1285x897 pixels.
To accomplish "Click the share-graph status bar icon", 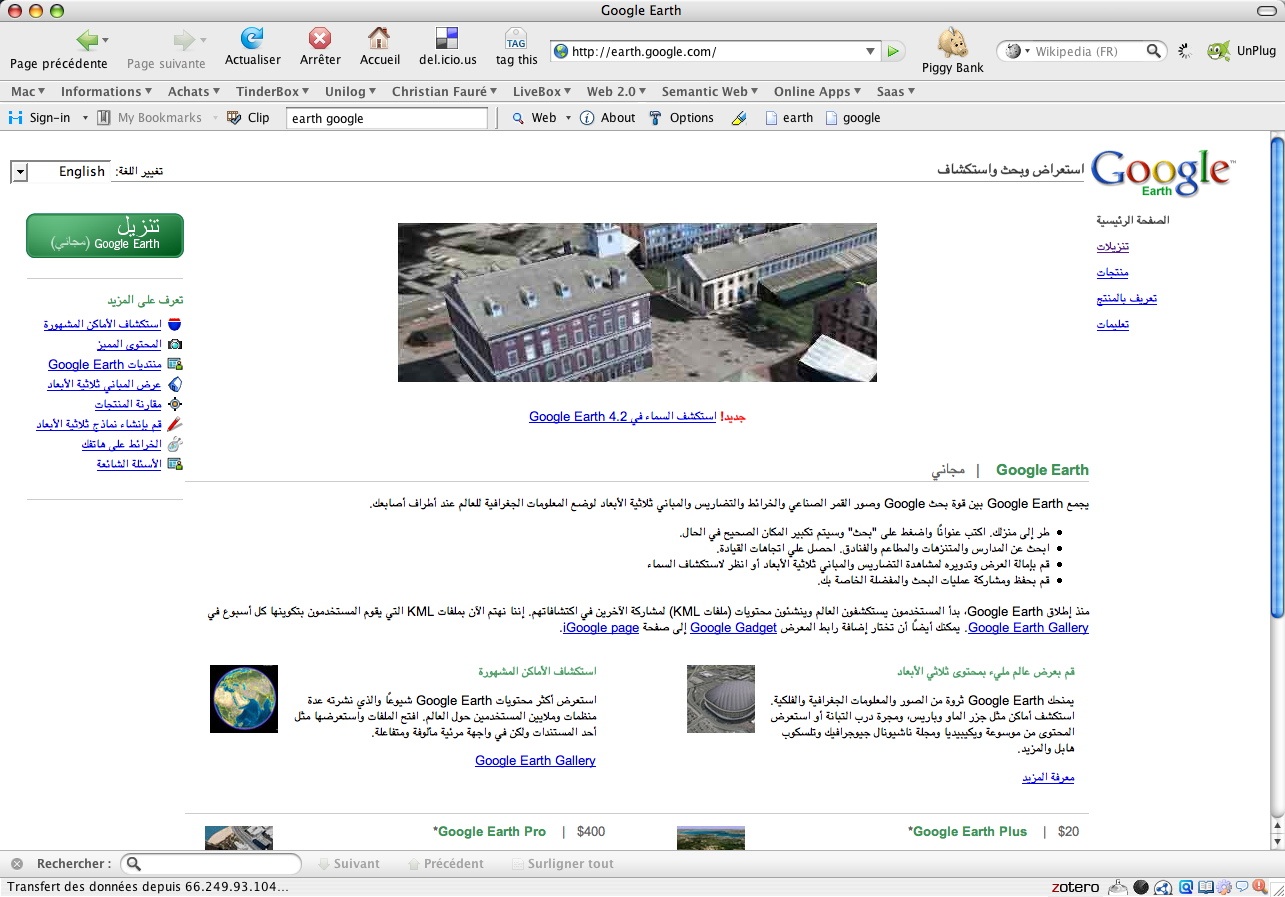I will coord(1163,887).
